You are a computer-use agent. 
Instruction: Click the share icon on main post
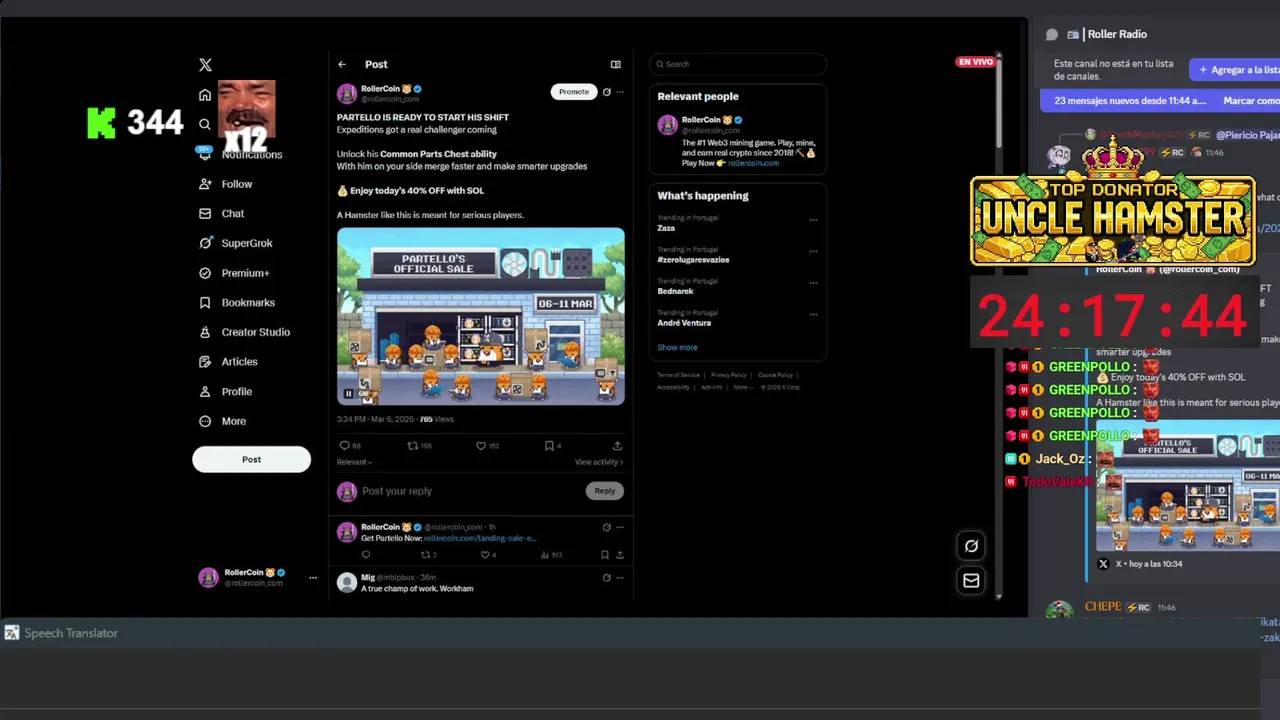617,446
